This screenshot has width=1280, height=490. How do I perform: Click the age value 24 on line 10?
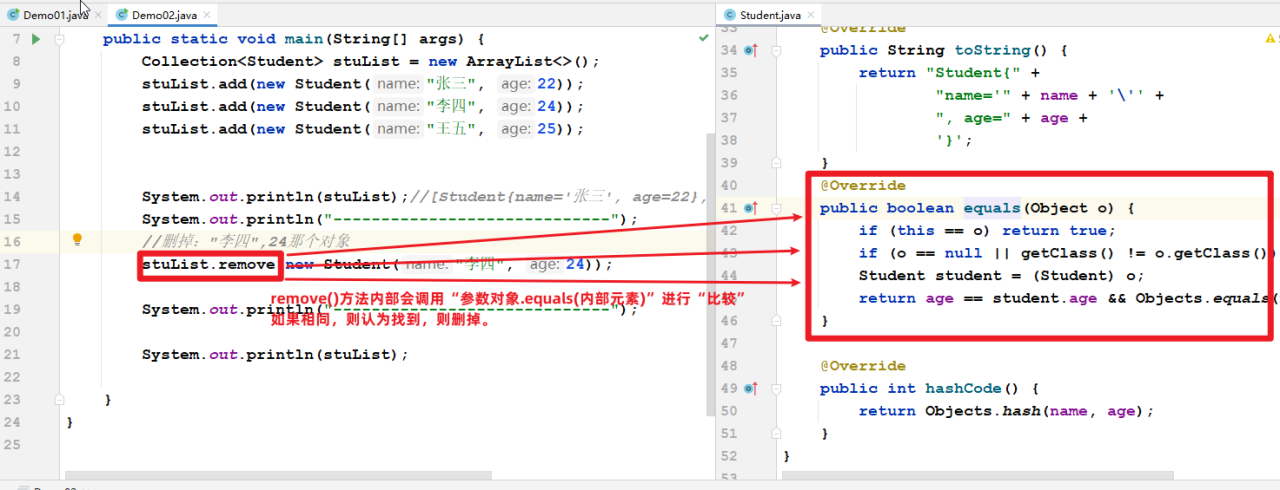(x=546, y=106)
